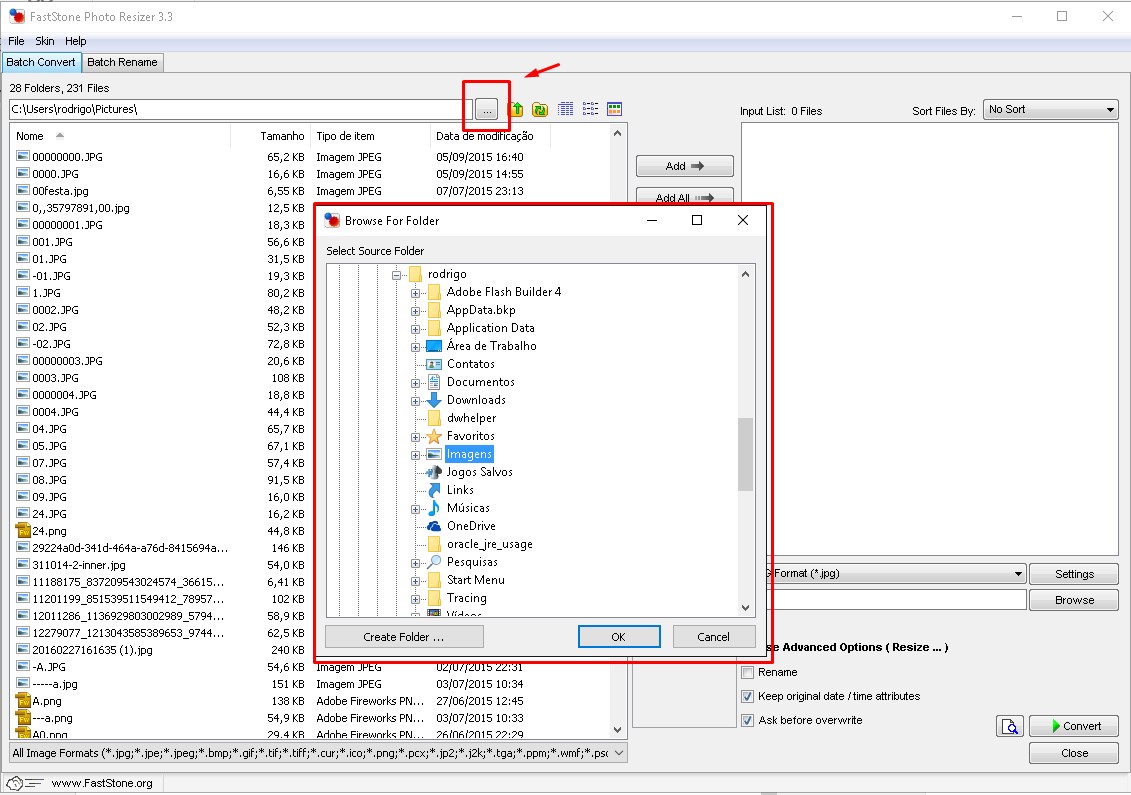Click the Favoritos star icon
The height and width of the screenshot is (795, 1131).
434,436
